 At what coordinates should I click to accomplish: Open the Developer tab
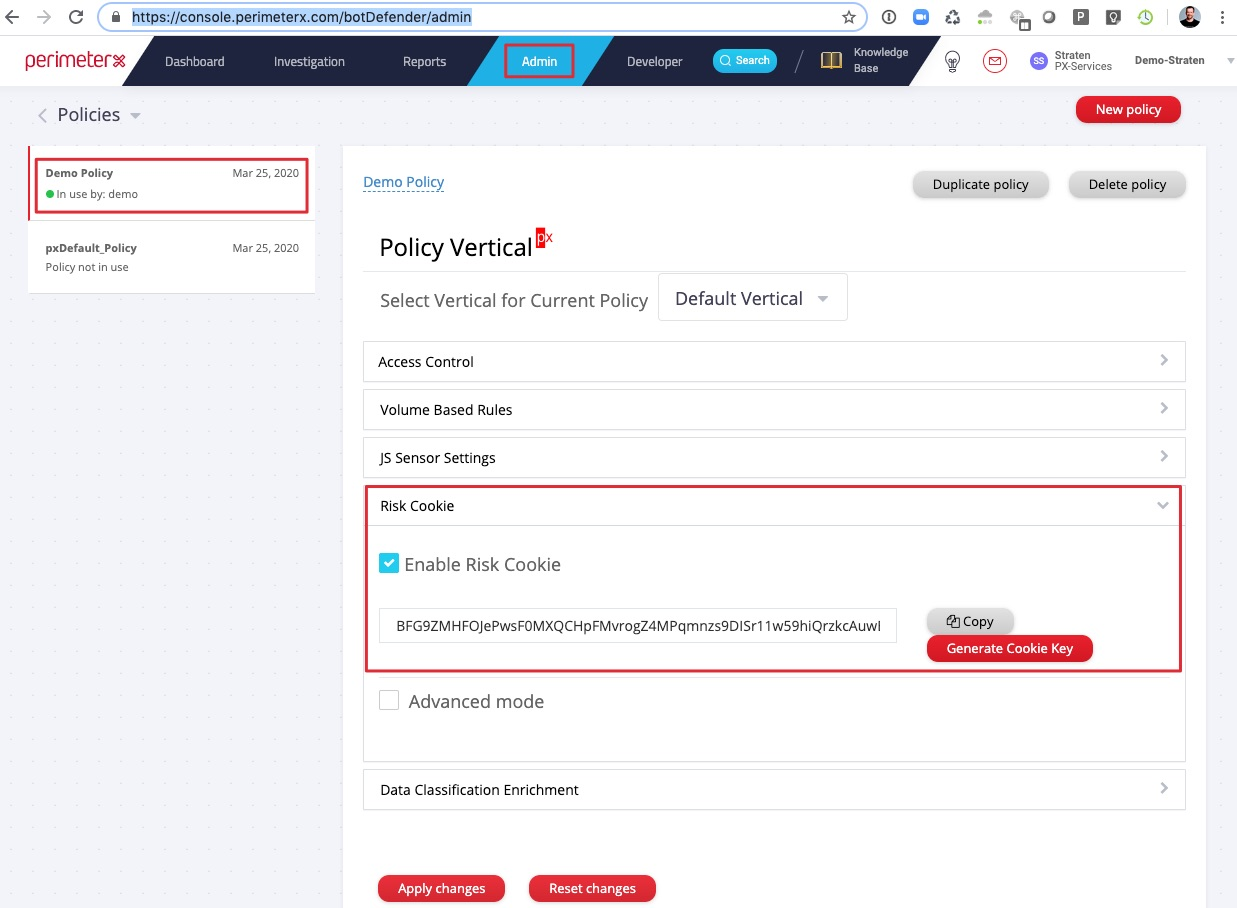[x=654, y=62]
